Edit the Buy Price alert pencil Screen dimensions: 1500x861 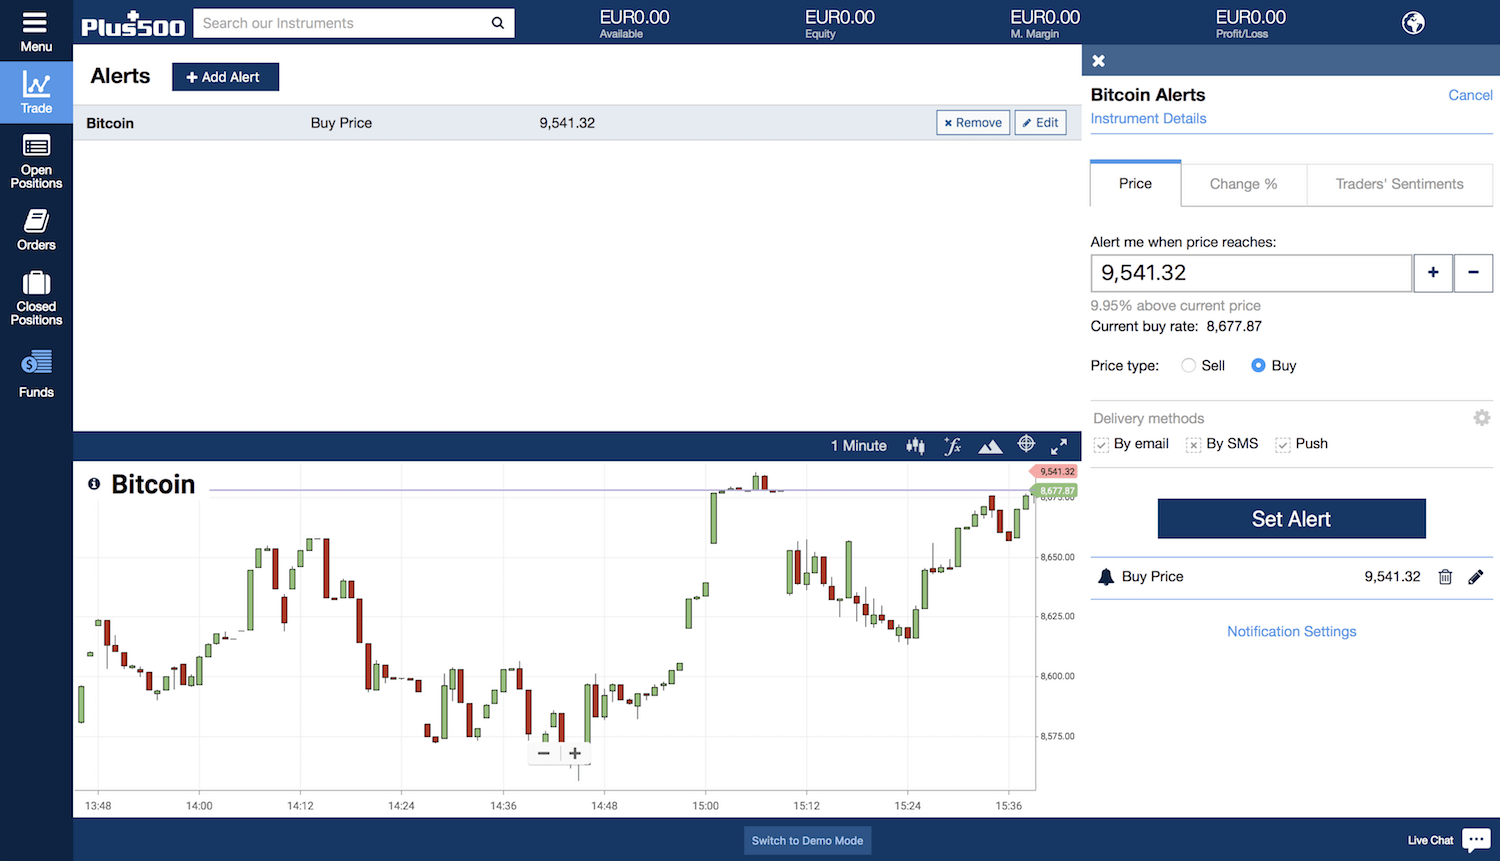point(1476,577)
